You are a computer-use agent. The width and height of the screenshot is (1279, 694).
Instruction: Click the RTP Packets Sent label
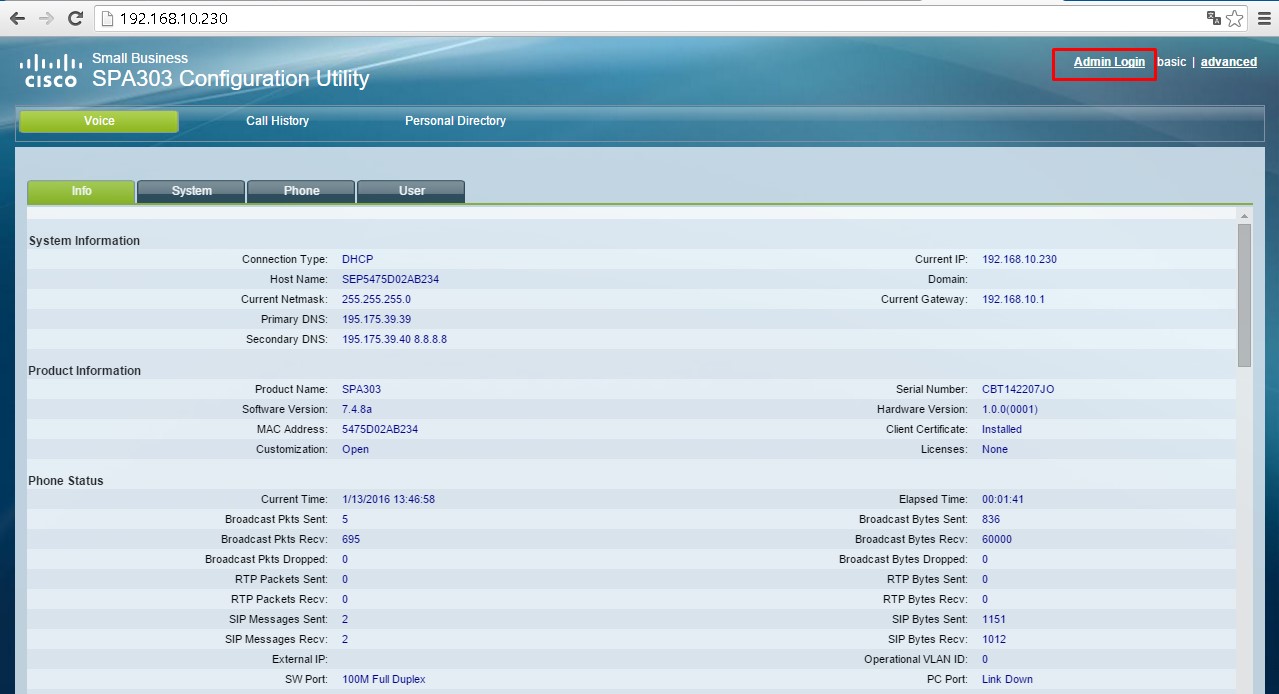pos(279,579)
